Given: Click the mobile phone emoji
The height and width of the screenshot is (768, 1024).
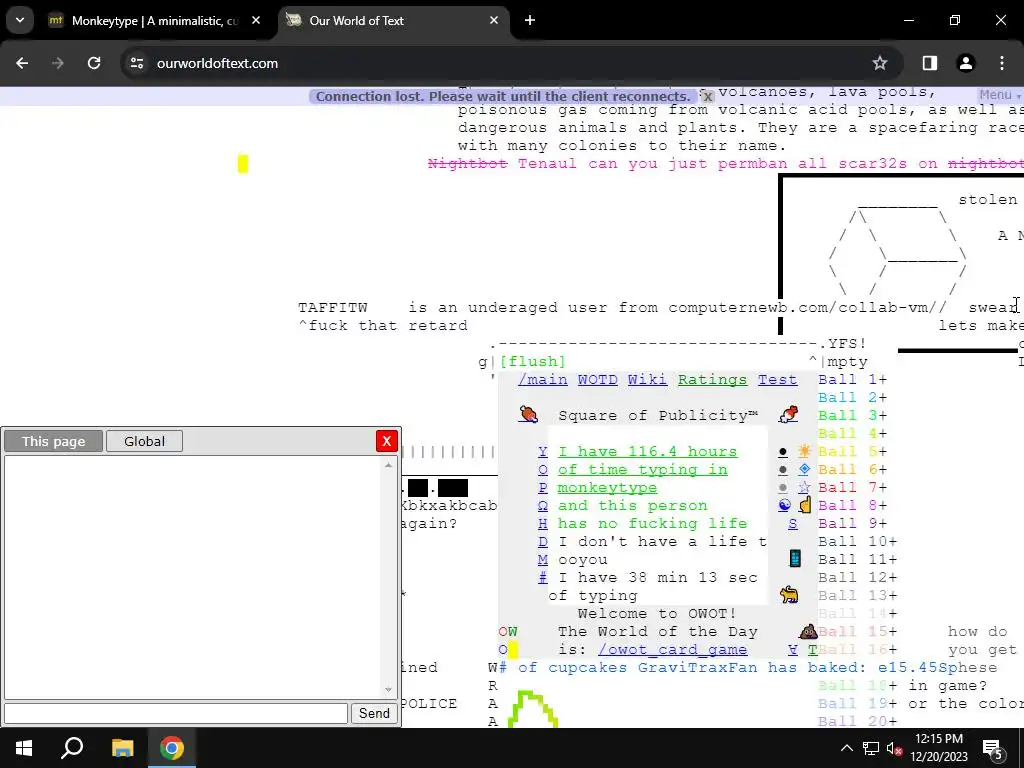Looking at the screenshot, I should pos(795,558).
